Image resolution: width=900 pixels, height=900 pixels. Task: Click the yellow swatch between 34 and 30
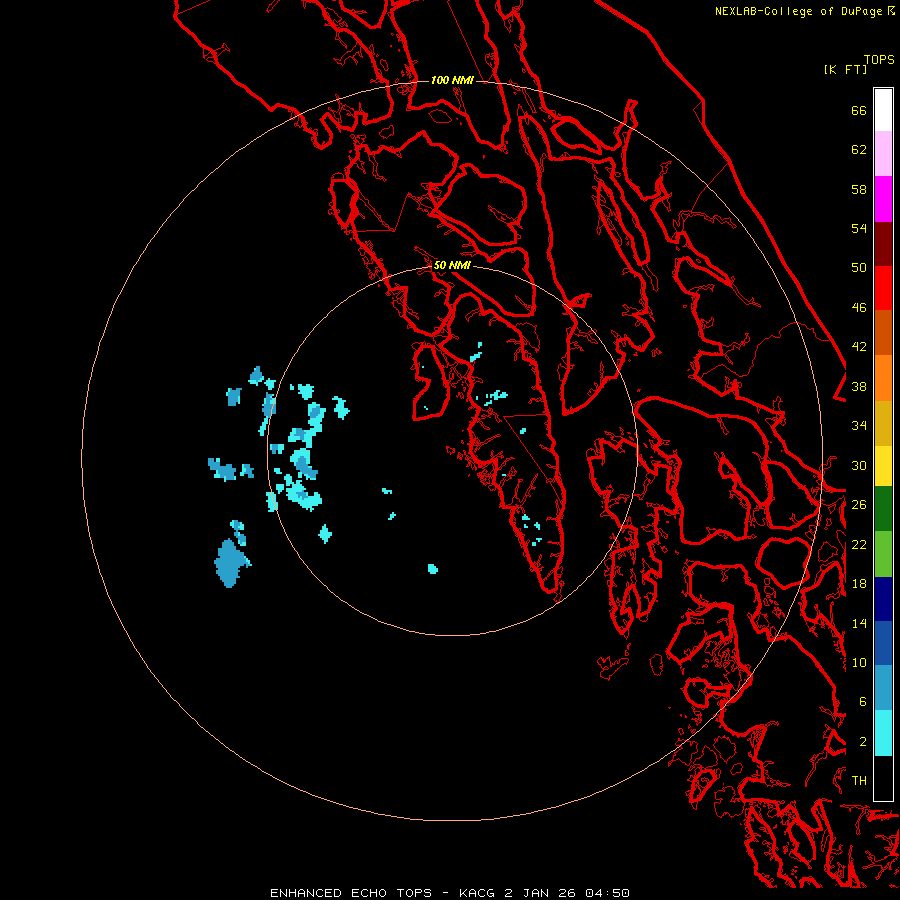883,466
